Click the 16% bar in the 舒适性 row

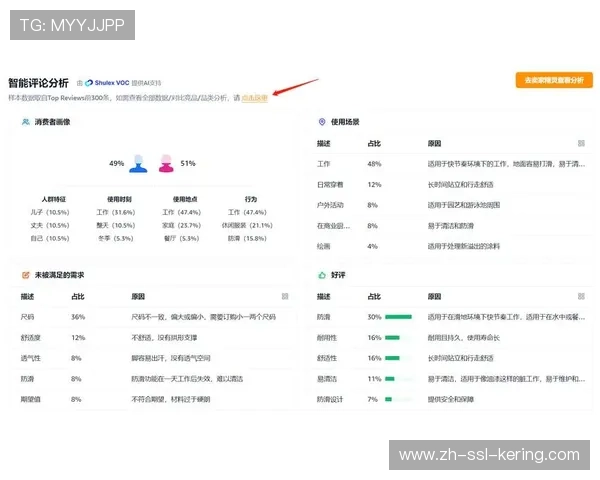(392, 358)
